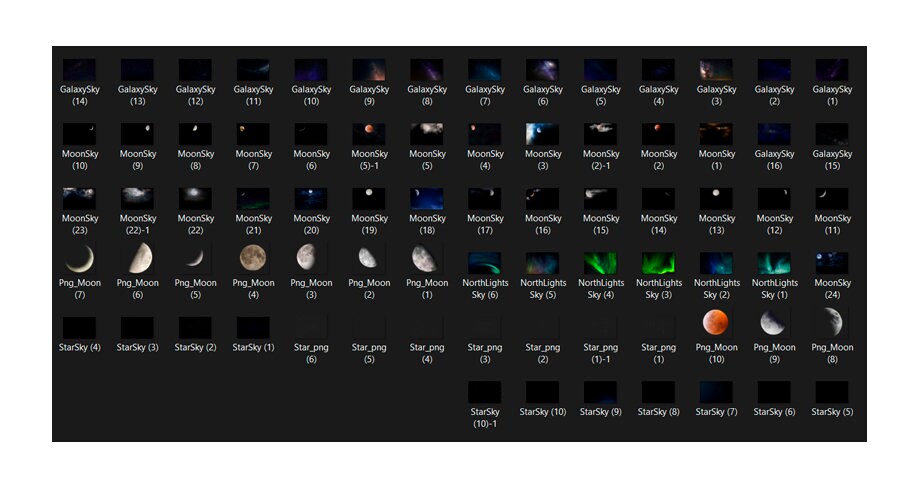
Task: Click the "MoonSky (16)" label
Action: coord(543,224)
